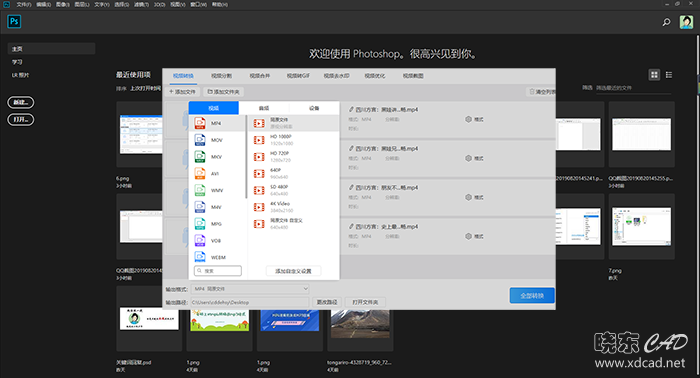Select the AVI format icon
Viewport: 700px width, 378px height.
coord(200,173)
